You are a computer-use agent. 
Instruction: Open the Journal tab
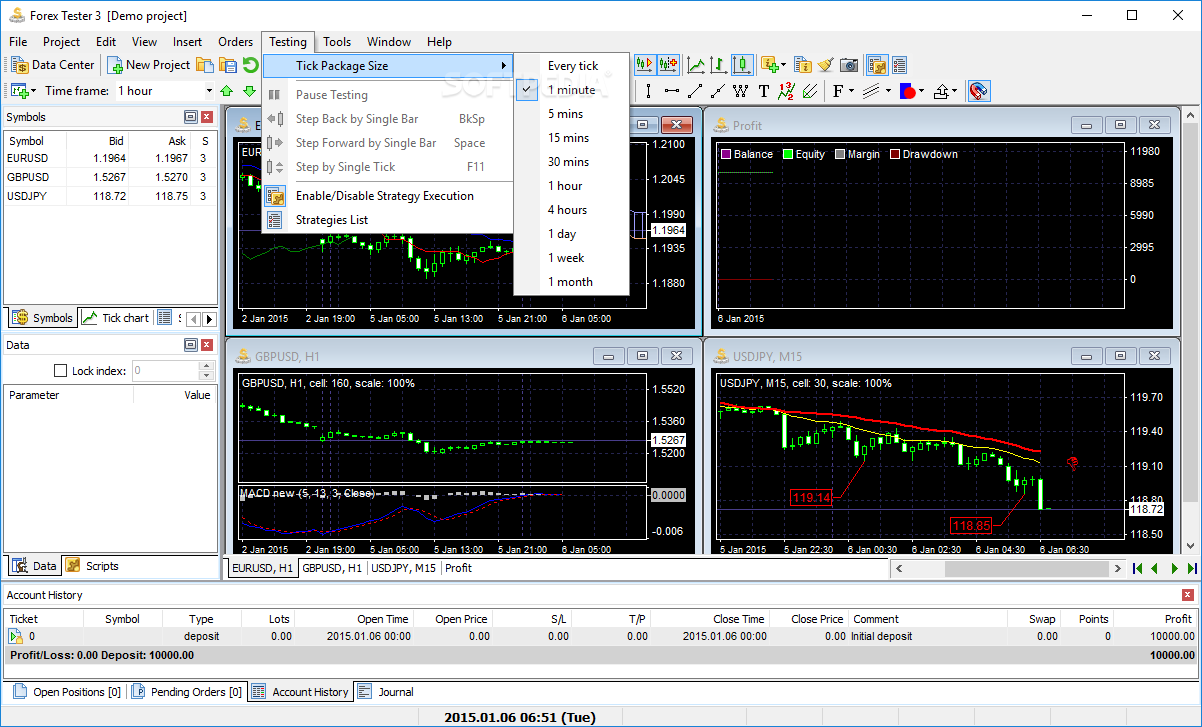click(x=385, y=692)
